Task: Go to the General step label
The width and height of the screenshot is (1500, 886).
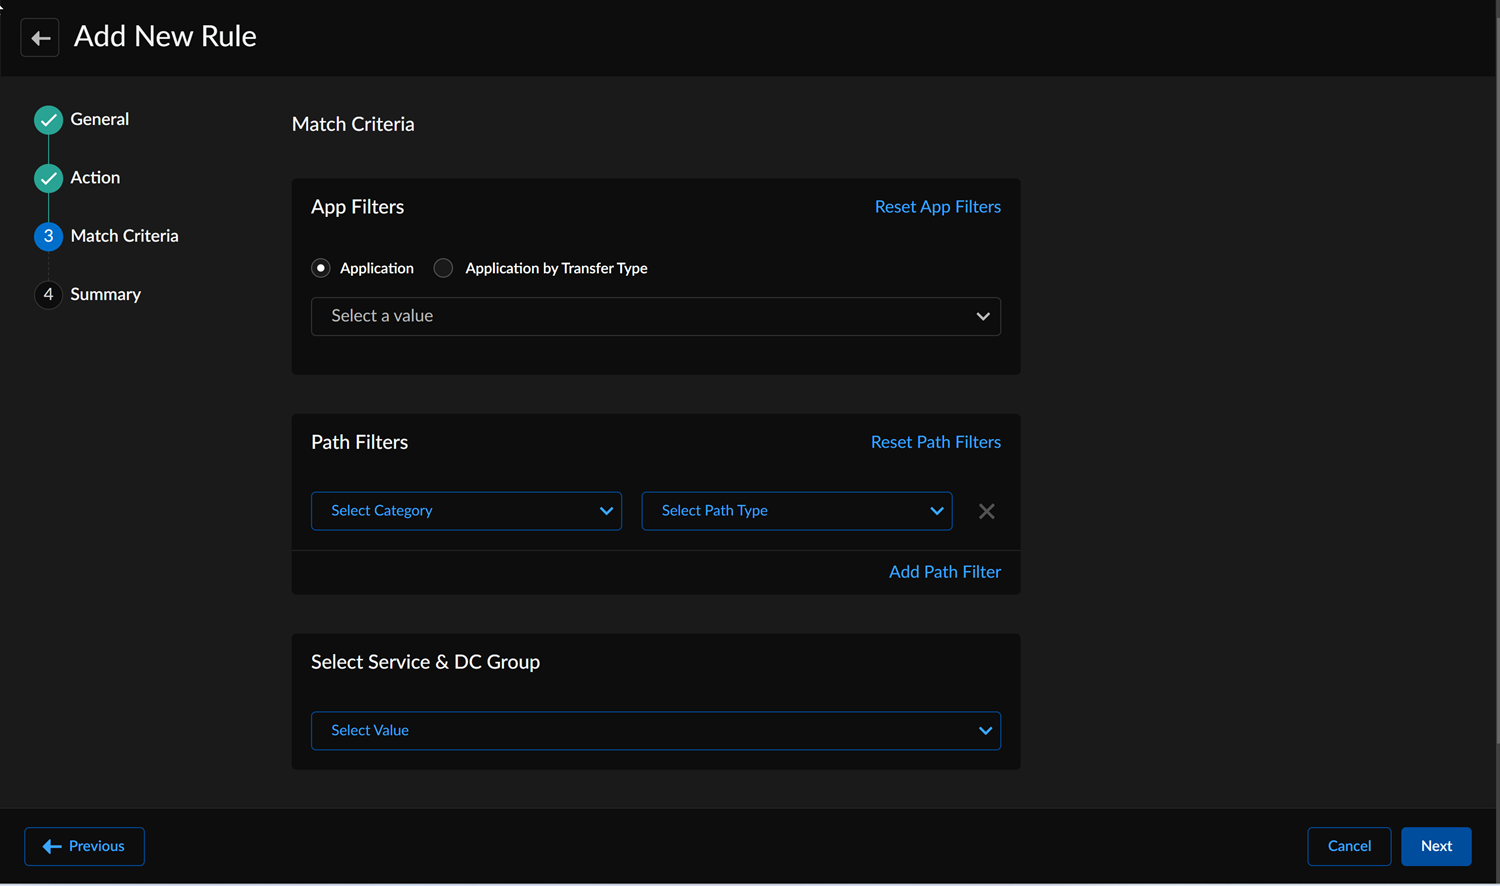Action: [x=99, y=119]
